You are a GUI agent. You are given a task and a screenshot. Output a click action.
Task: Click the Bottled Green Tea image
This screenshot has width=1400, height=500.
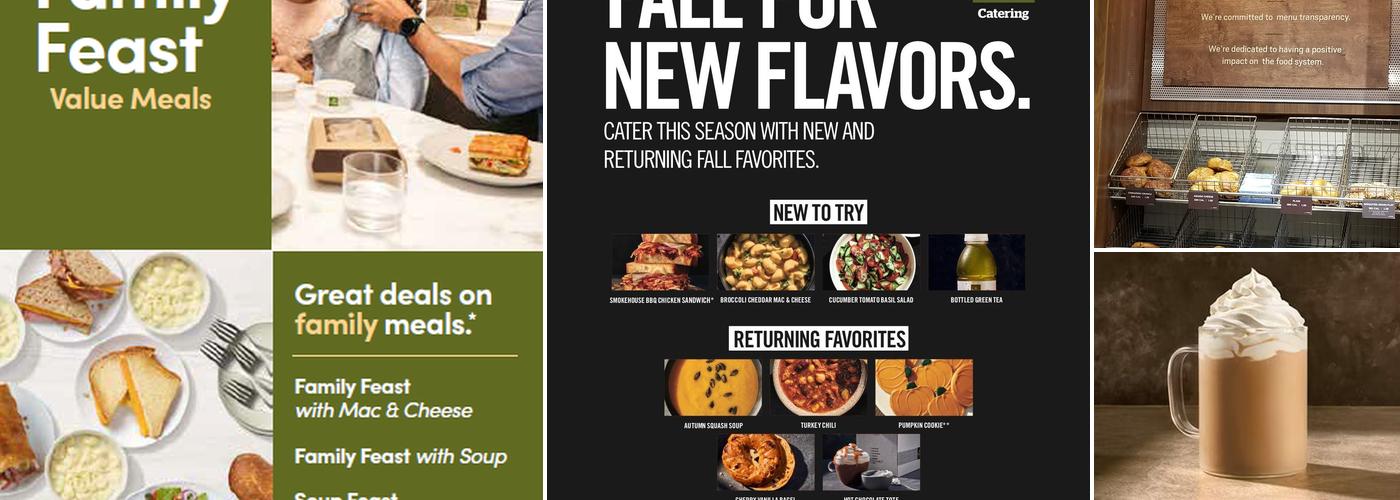pyautogui.click(x=977, y=262)
